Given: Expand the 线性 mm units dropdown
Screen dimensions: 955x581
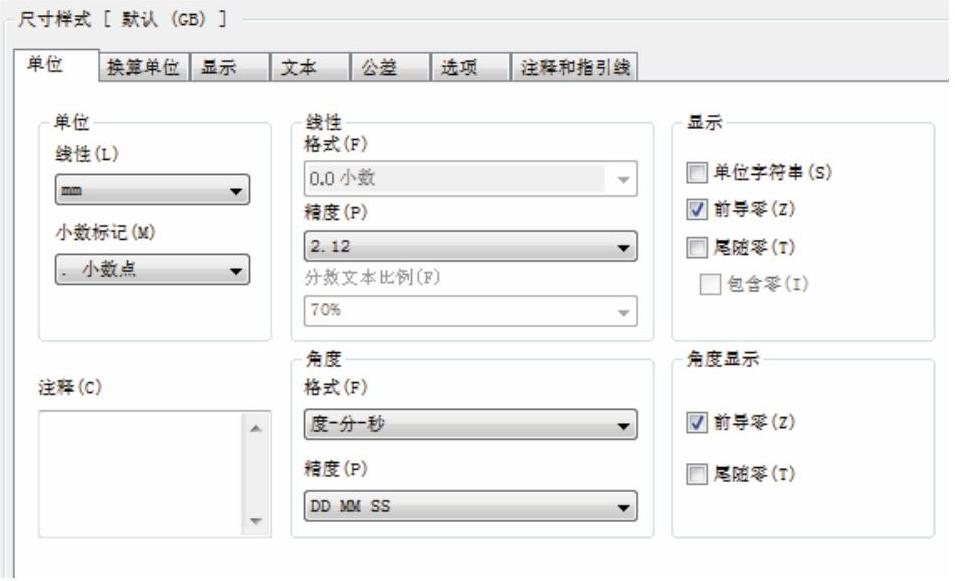Looking at the screenshot, I should (x=152, y=190).
